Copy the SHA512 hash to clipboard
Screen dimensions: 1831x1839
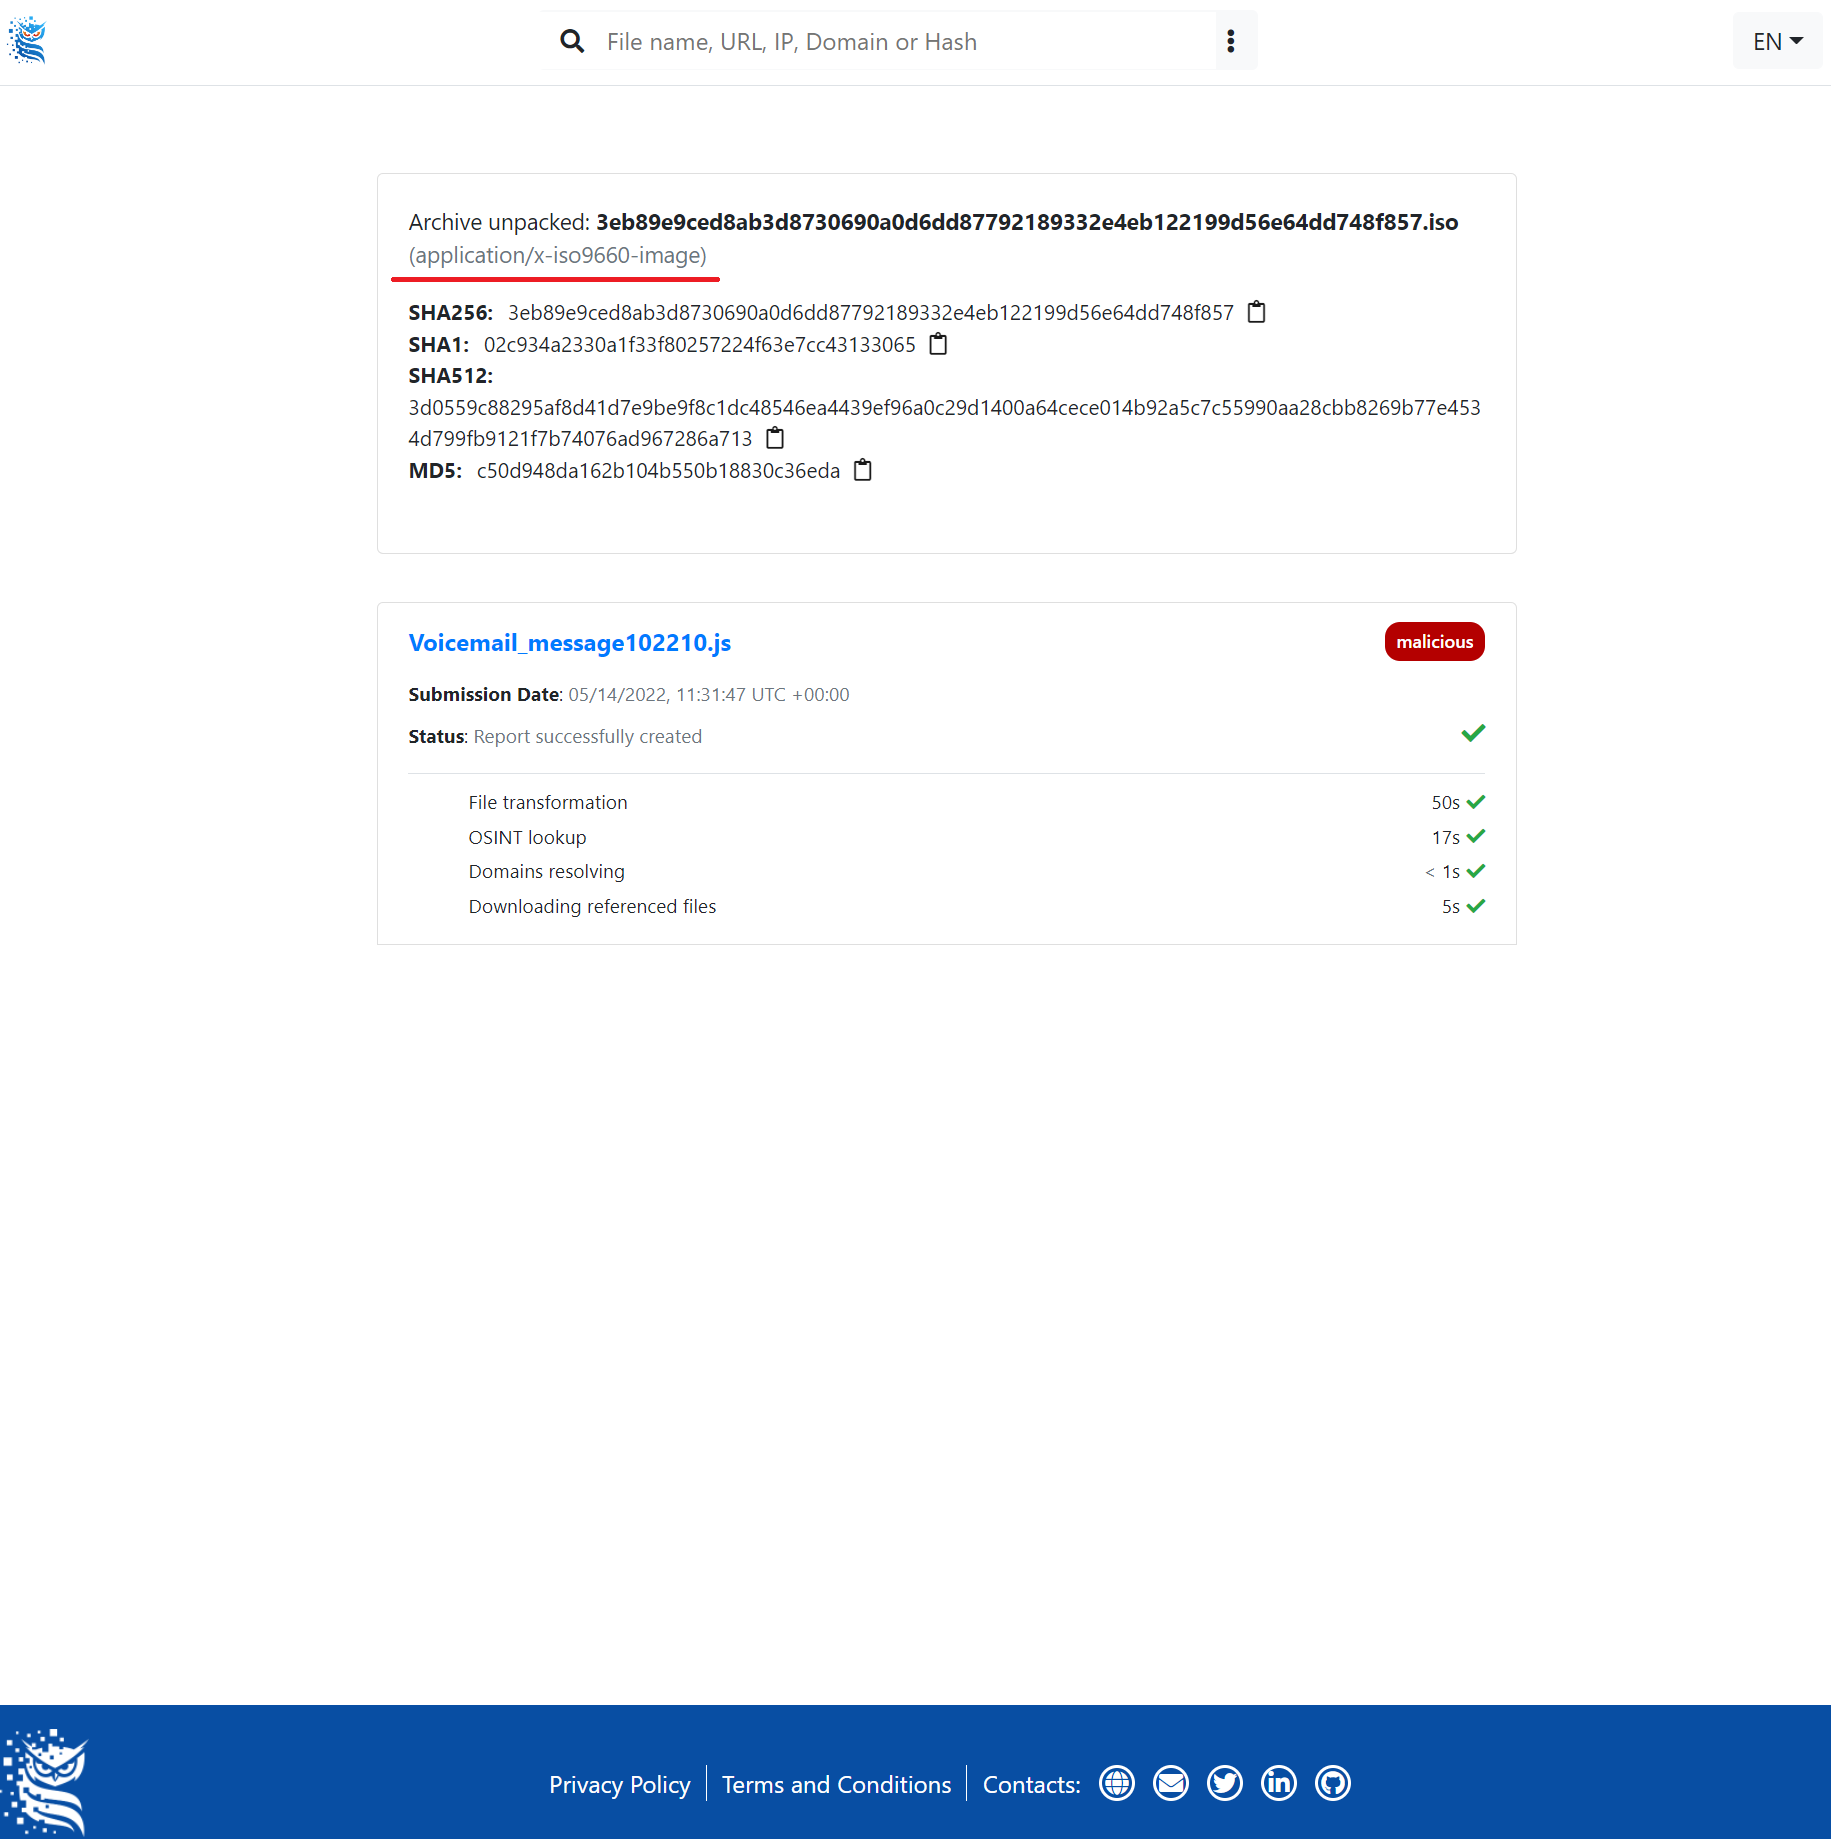pos(775,438)
